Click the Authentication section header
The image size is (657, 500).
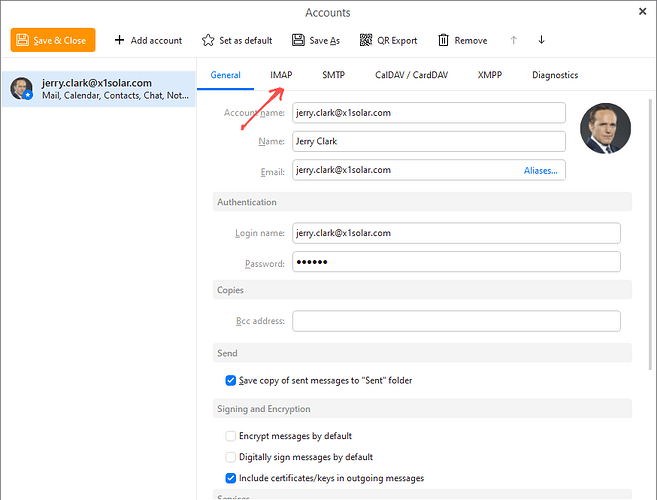tap(422, 202)
